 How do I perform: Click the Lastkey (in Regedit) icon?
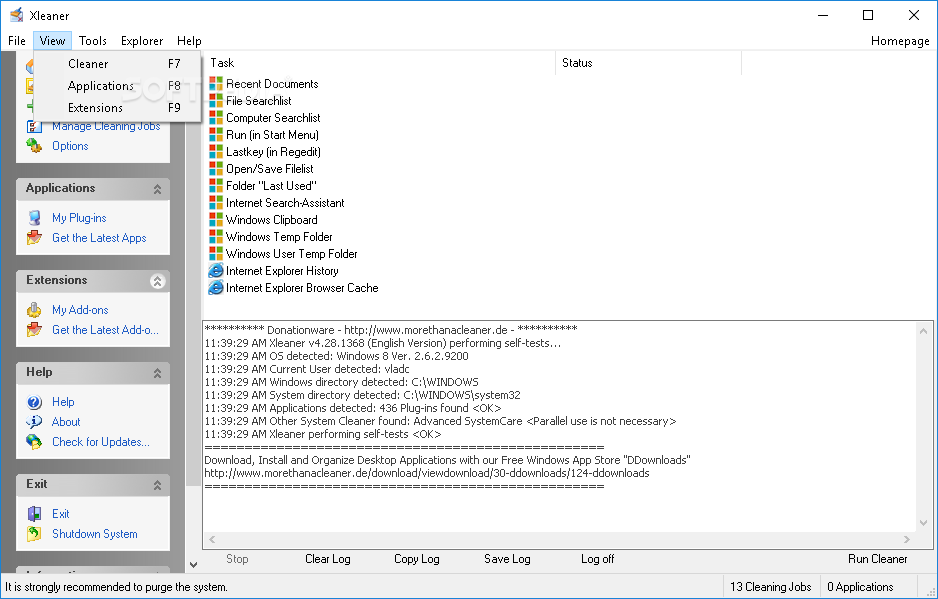215,152
